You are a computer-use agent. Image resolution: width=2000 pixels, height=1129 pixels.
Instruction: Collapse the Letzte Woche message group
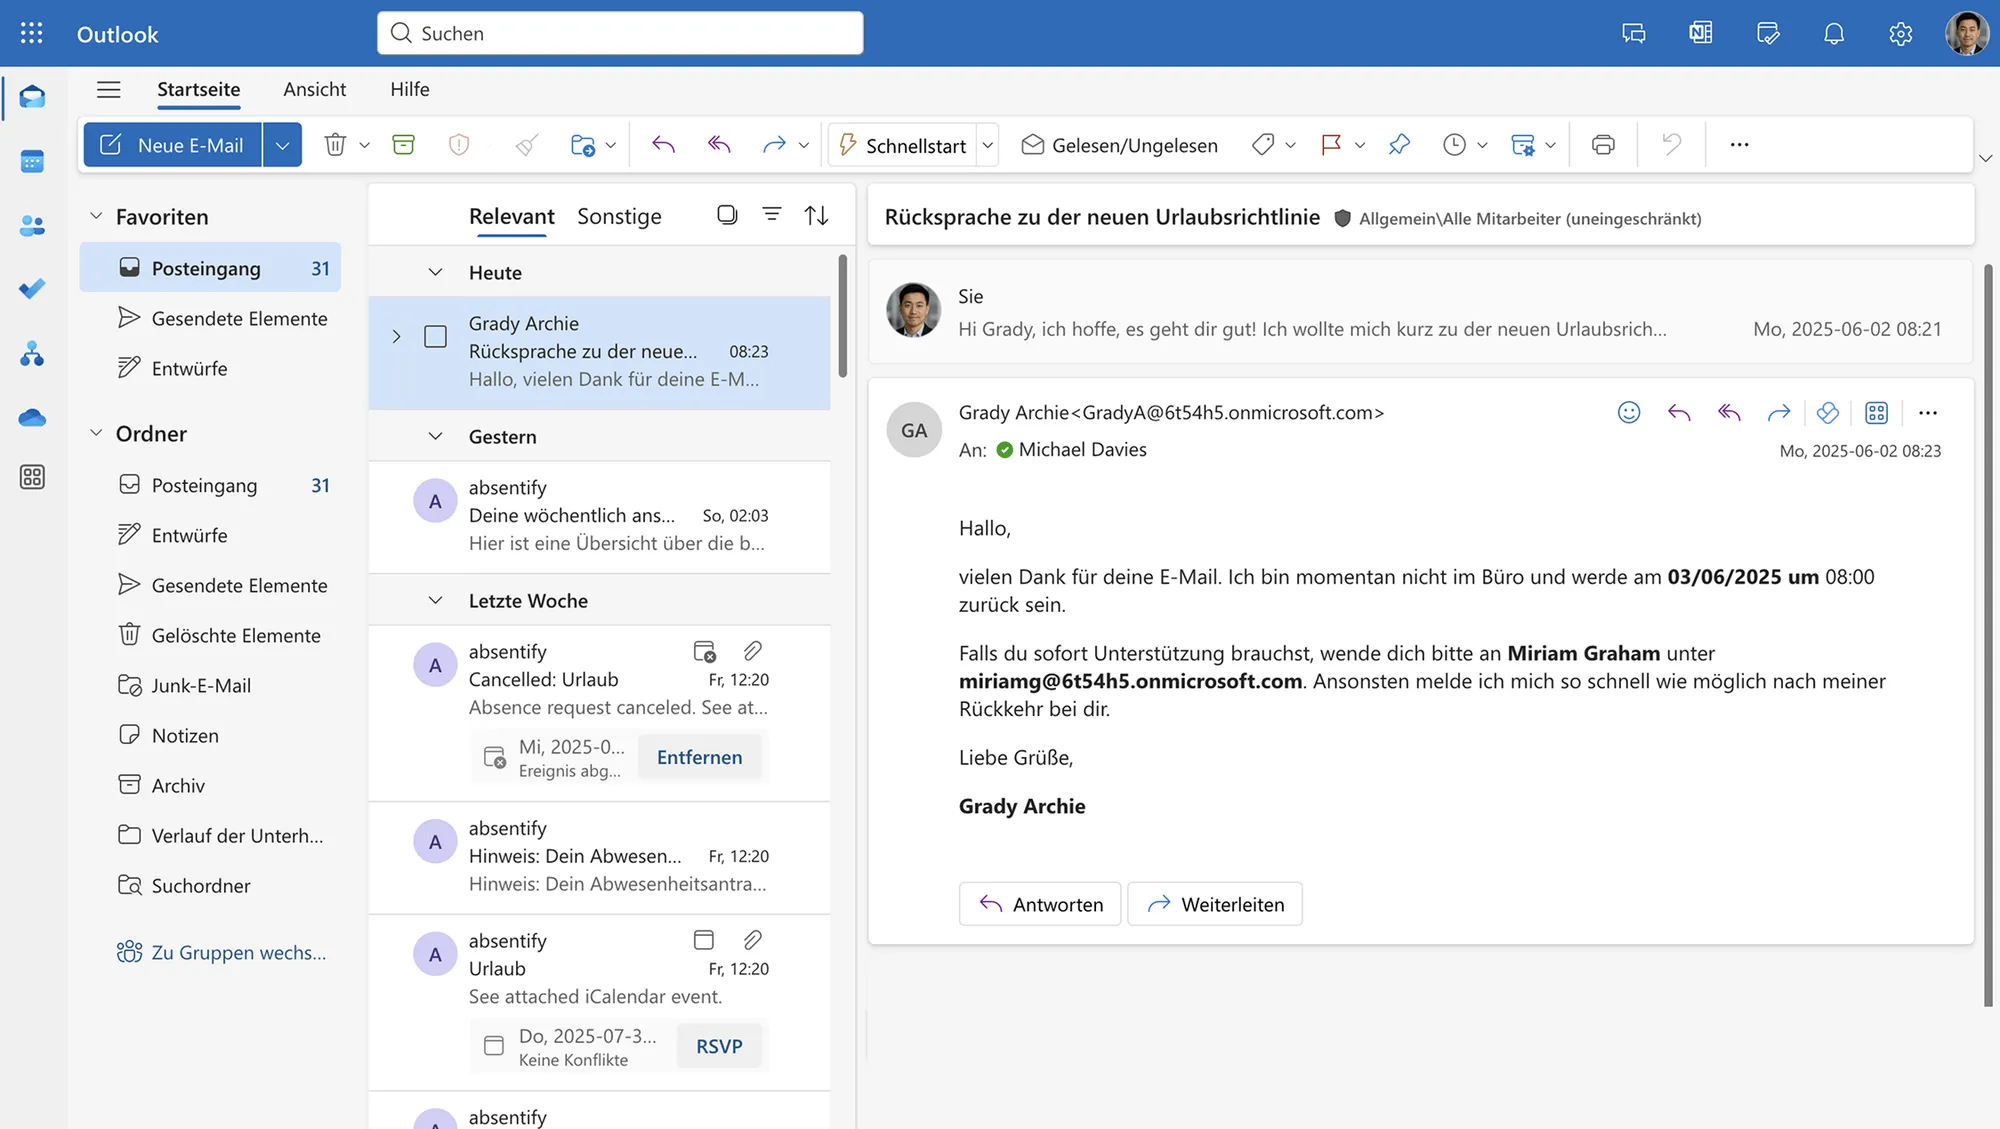435,601
